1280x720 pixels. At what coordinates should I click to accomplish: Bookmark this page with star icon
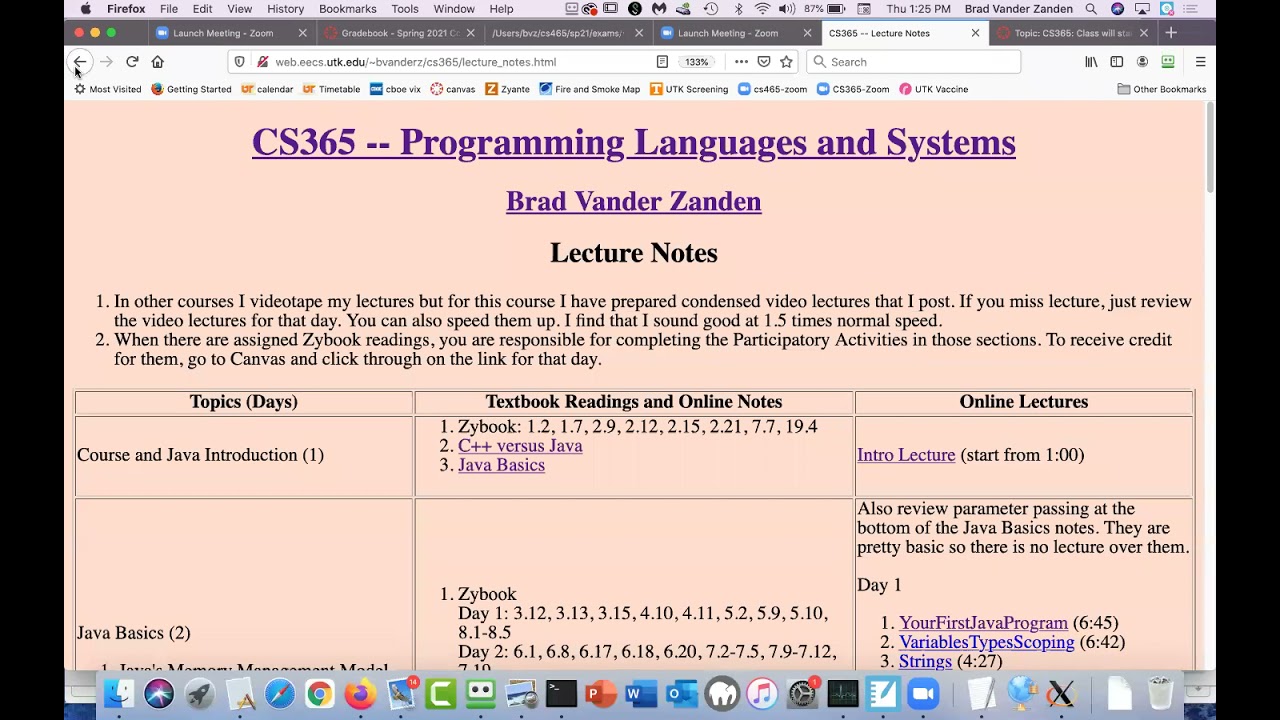tap(787, 62)
